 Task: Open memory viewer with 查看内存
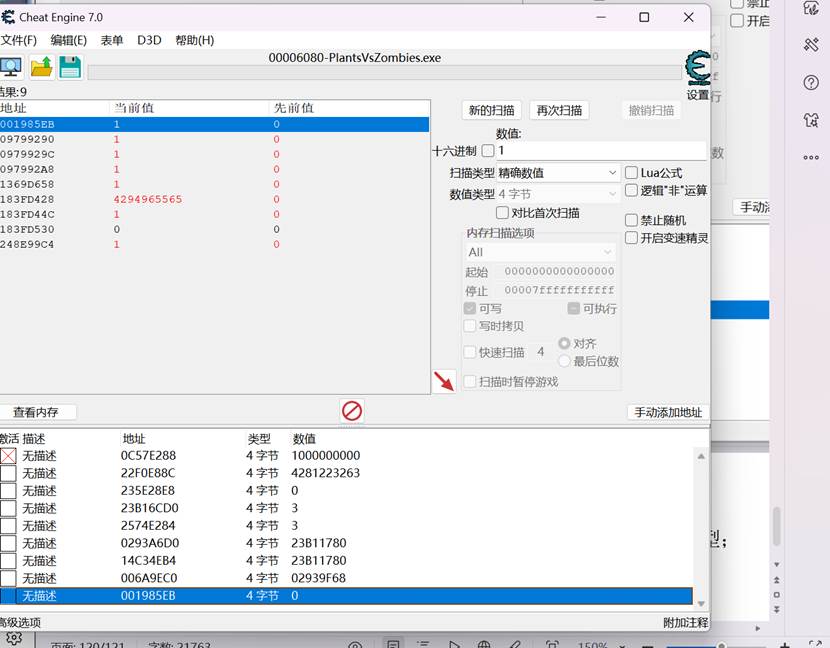pyautogui.click(x=36, y=412)
